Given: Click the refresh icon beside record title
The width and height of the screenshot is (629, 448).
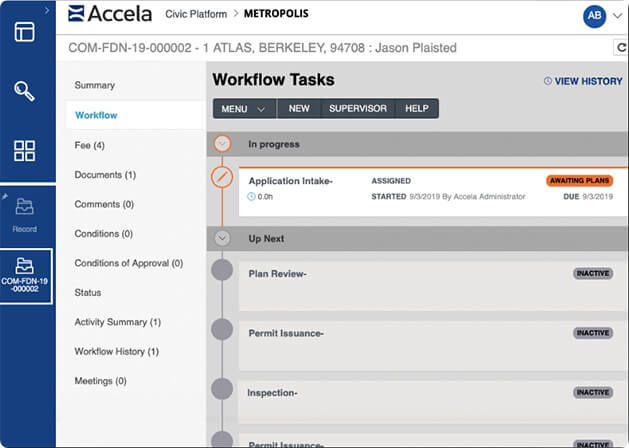Looking at the screenshot, I should point(620,48).
